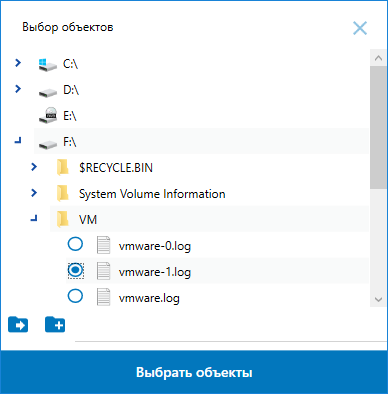
Task: Select the vmware.log radio button
Action: pos(75,296)
